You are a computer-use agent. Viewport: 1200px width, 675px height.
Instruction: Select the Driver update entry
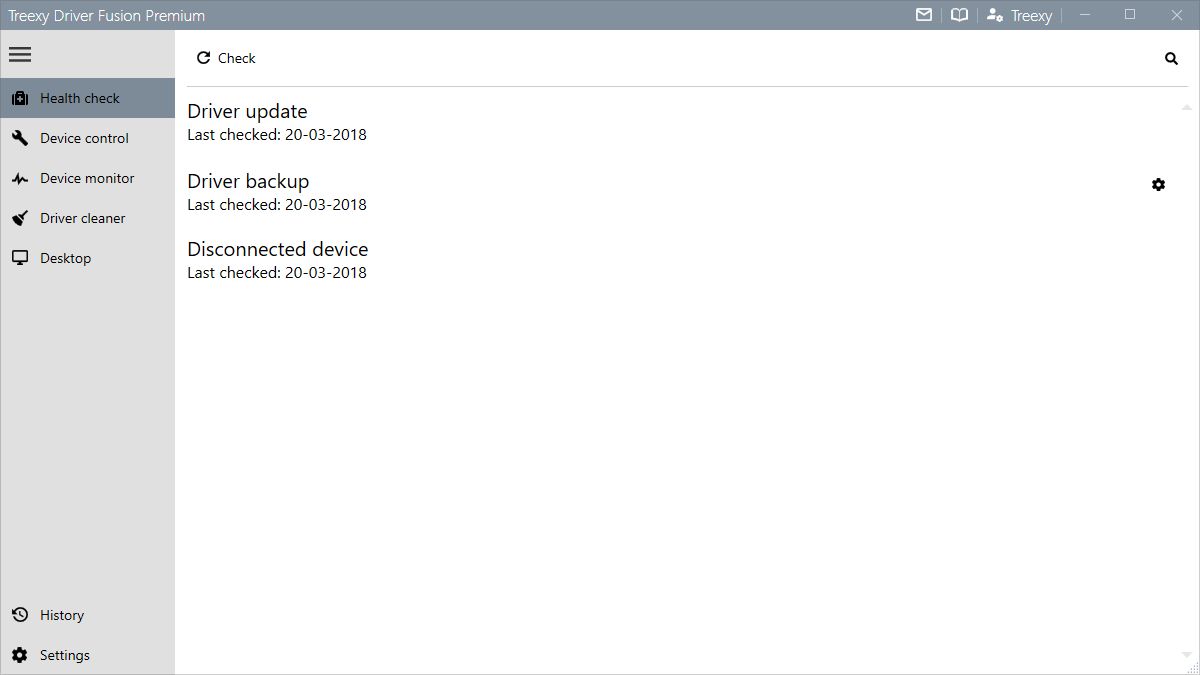[247, 111]
